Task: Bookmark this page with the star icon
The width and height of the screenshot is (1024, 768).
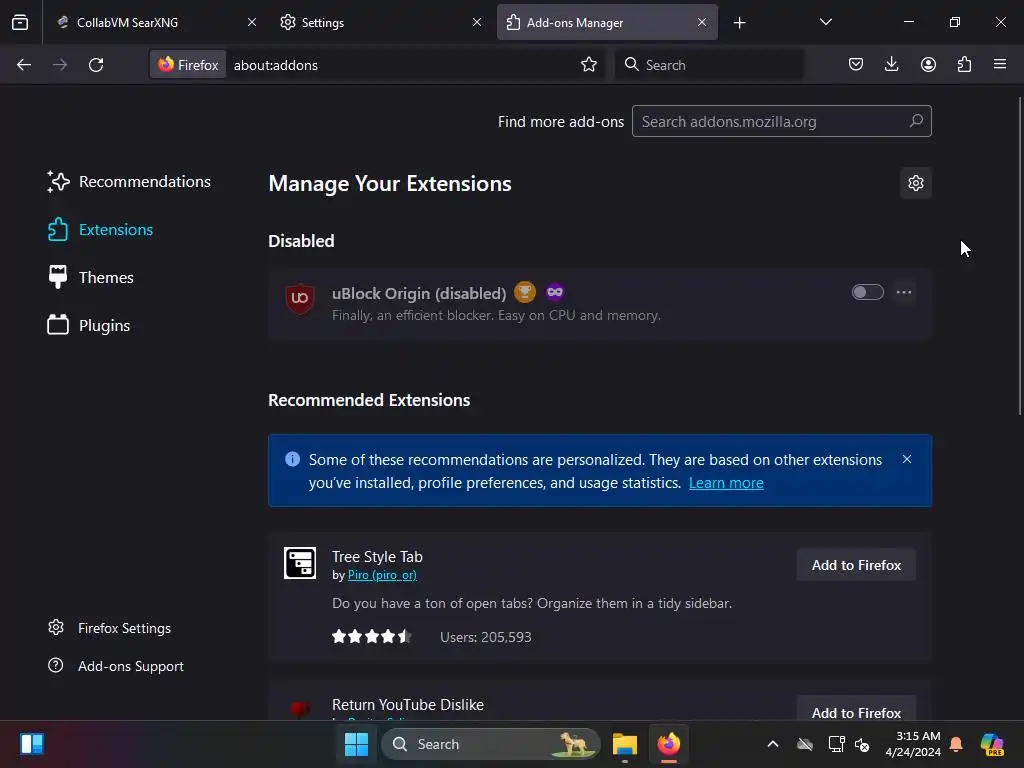Action: coord(588,65)
